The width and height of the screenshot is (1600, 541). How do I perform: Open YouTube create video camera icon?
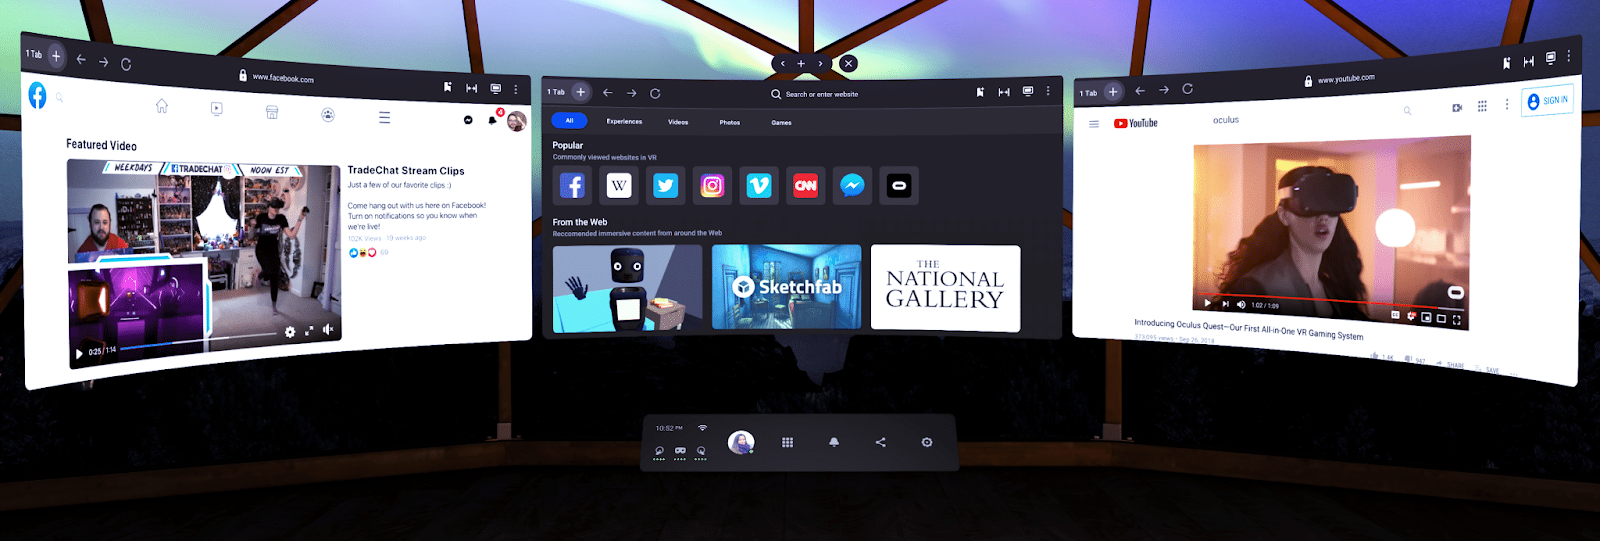point(1457,107)
